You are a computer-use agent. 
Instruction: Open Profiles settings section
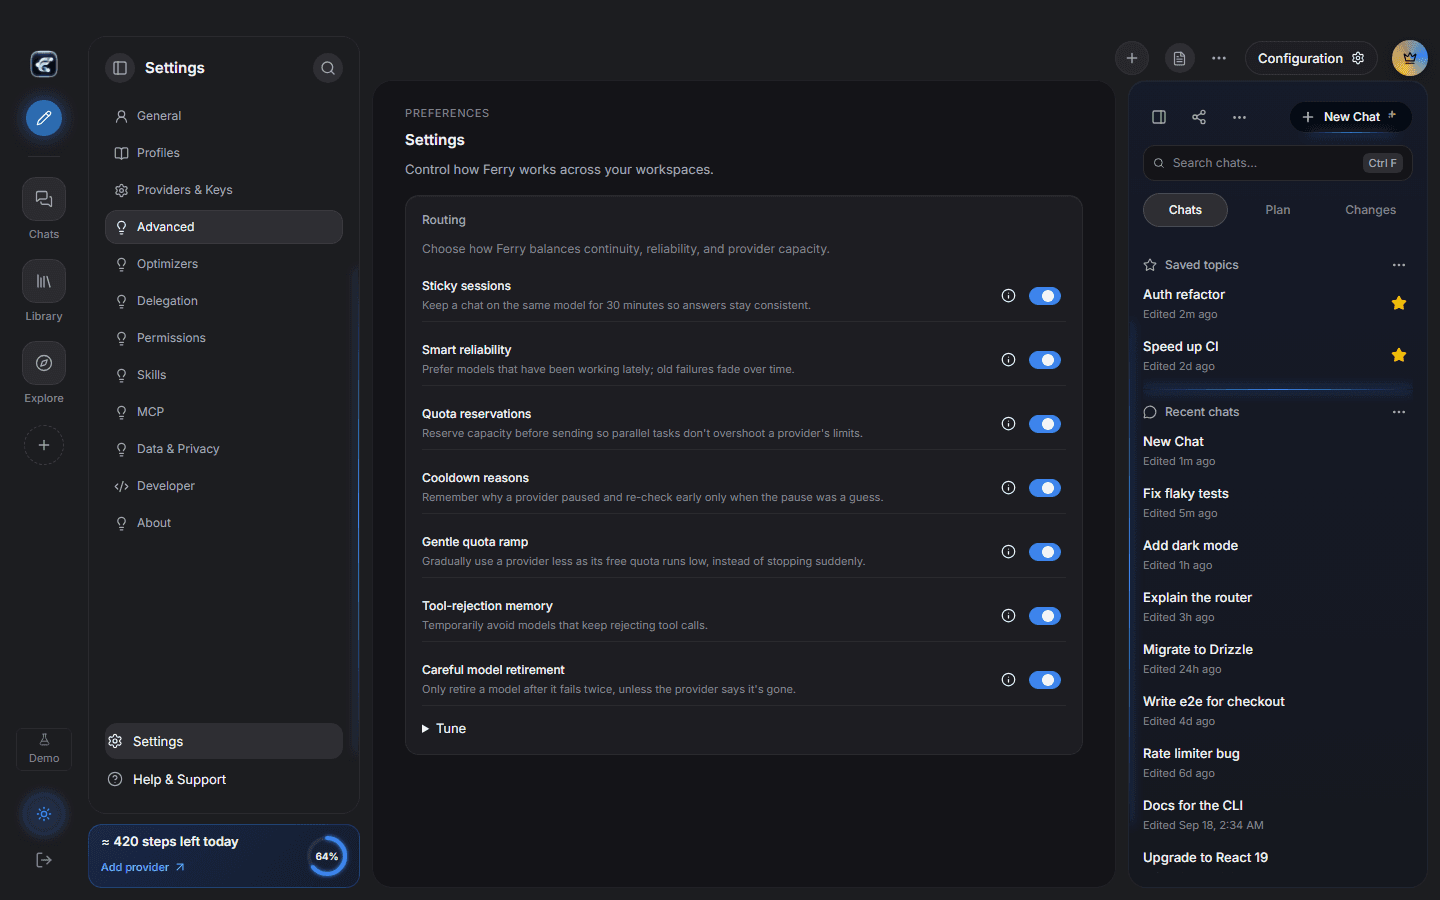click(224, 153)
